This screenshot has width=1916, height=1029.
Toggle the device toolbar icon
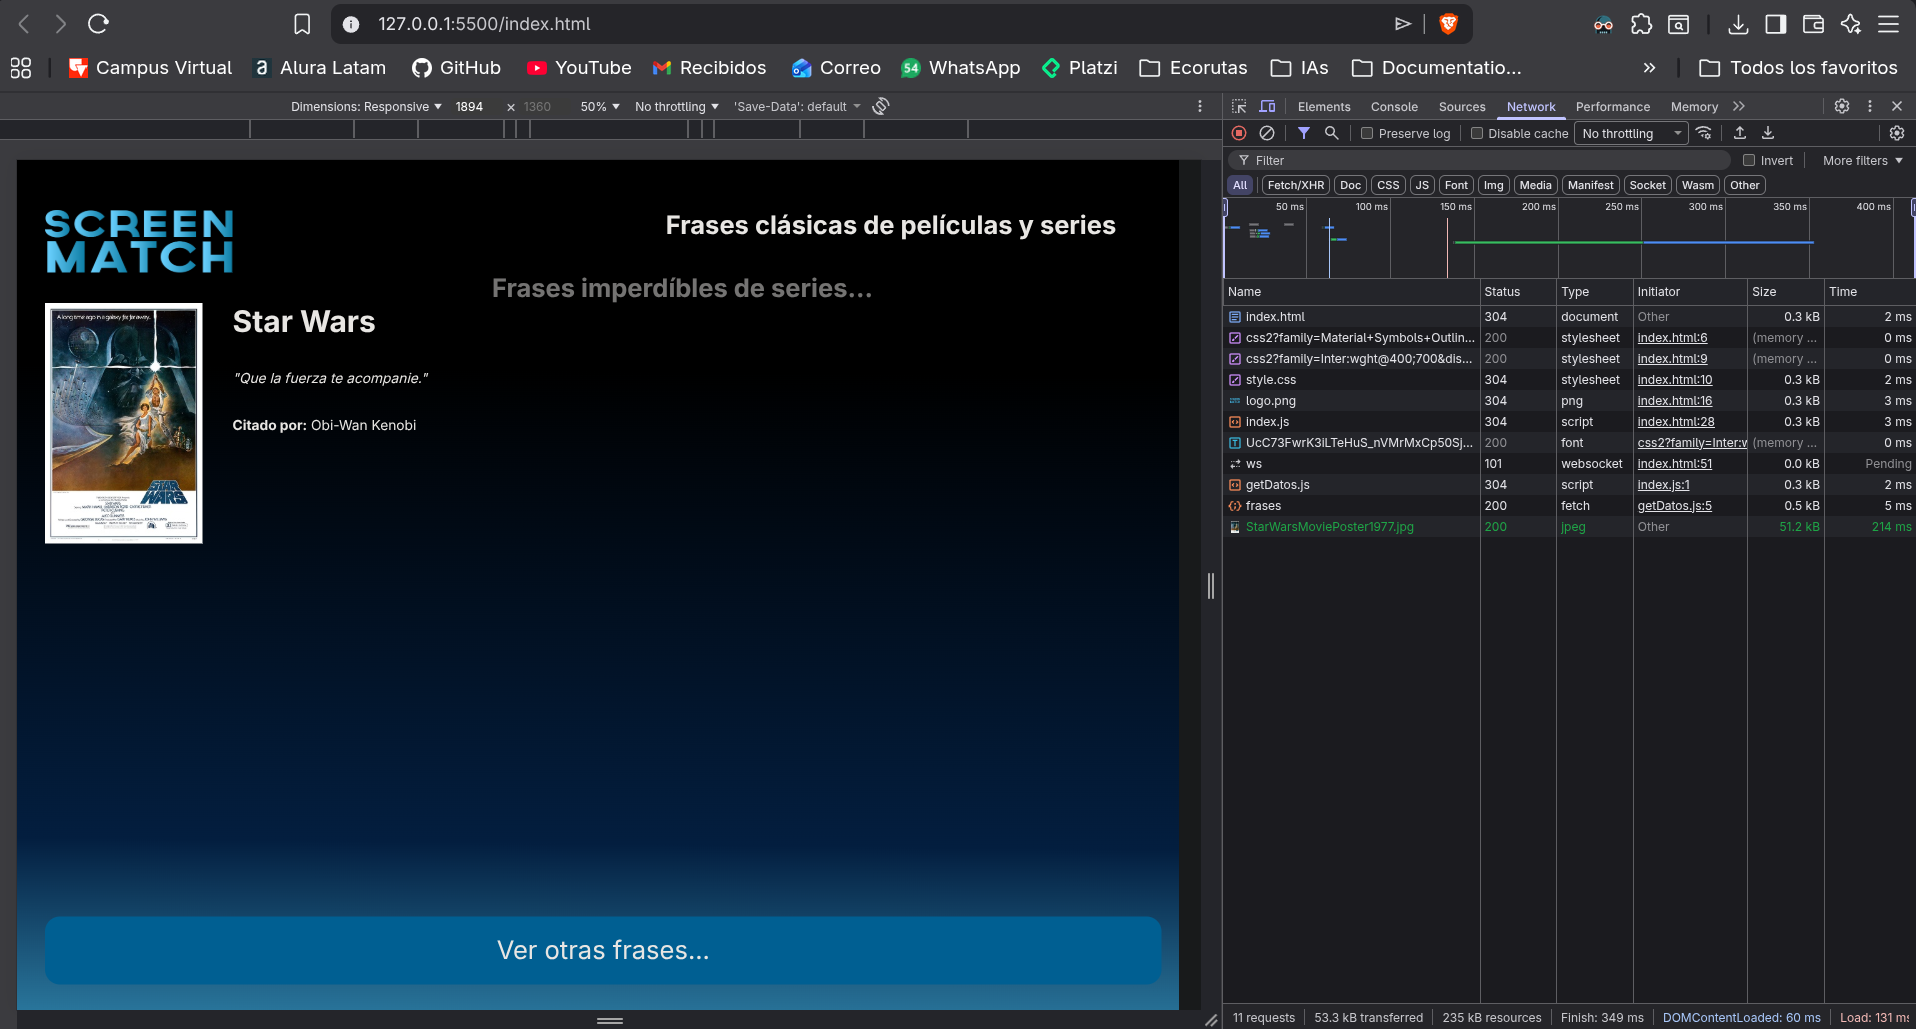1267,106
